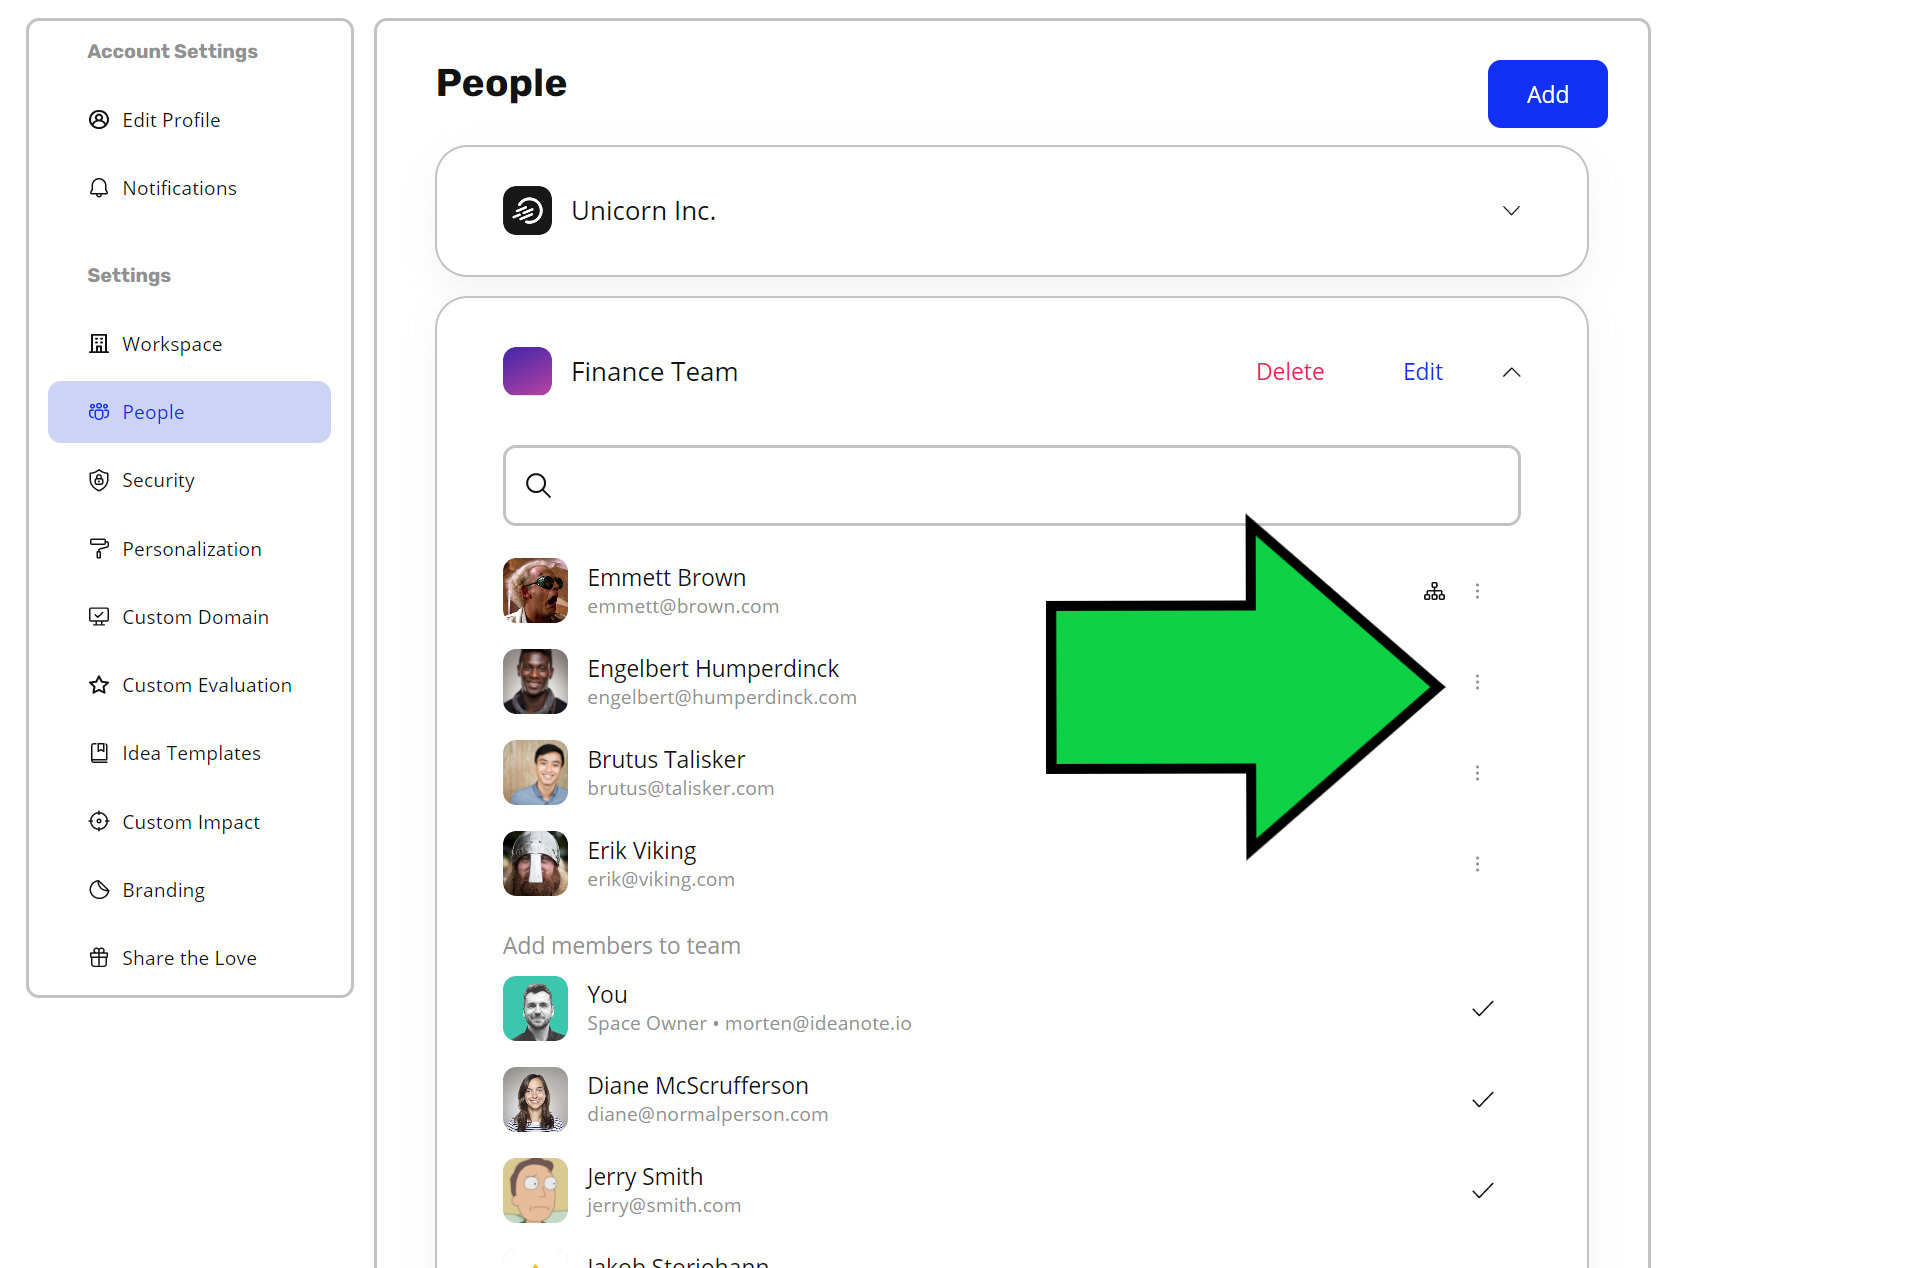1931x1268 pixels.
Task: Toggle checkmark for You (Space Owner)
Action: point(1483,1008)
